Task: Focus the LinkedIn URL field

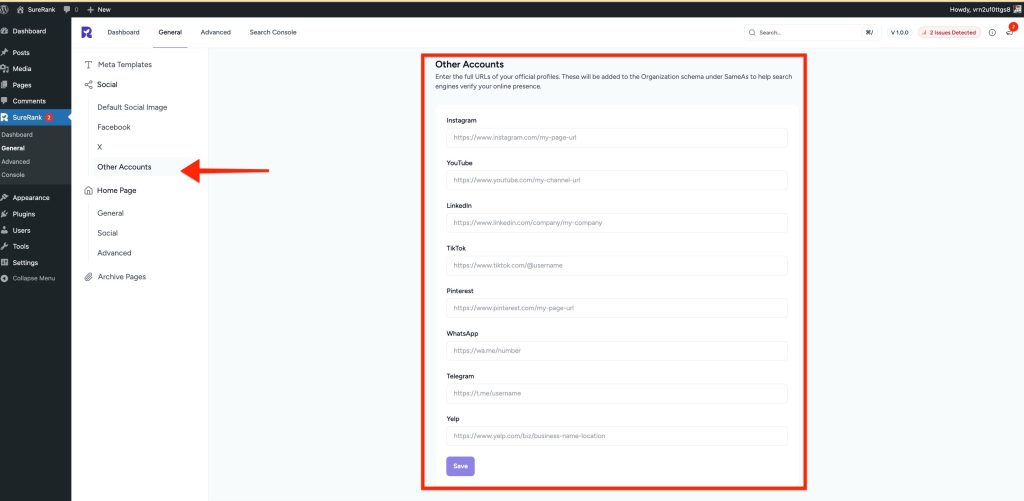Action: 616,223
